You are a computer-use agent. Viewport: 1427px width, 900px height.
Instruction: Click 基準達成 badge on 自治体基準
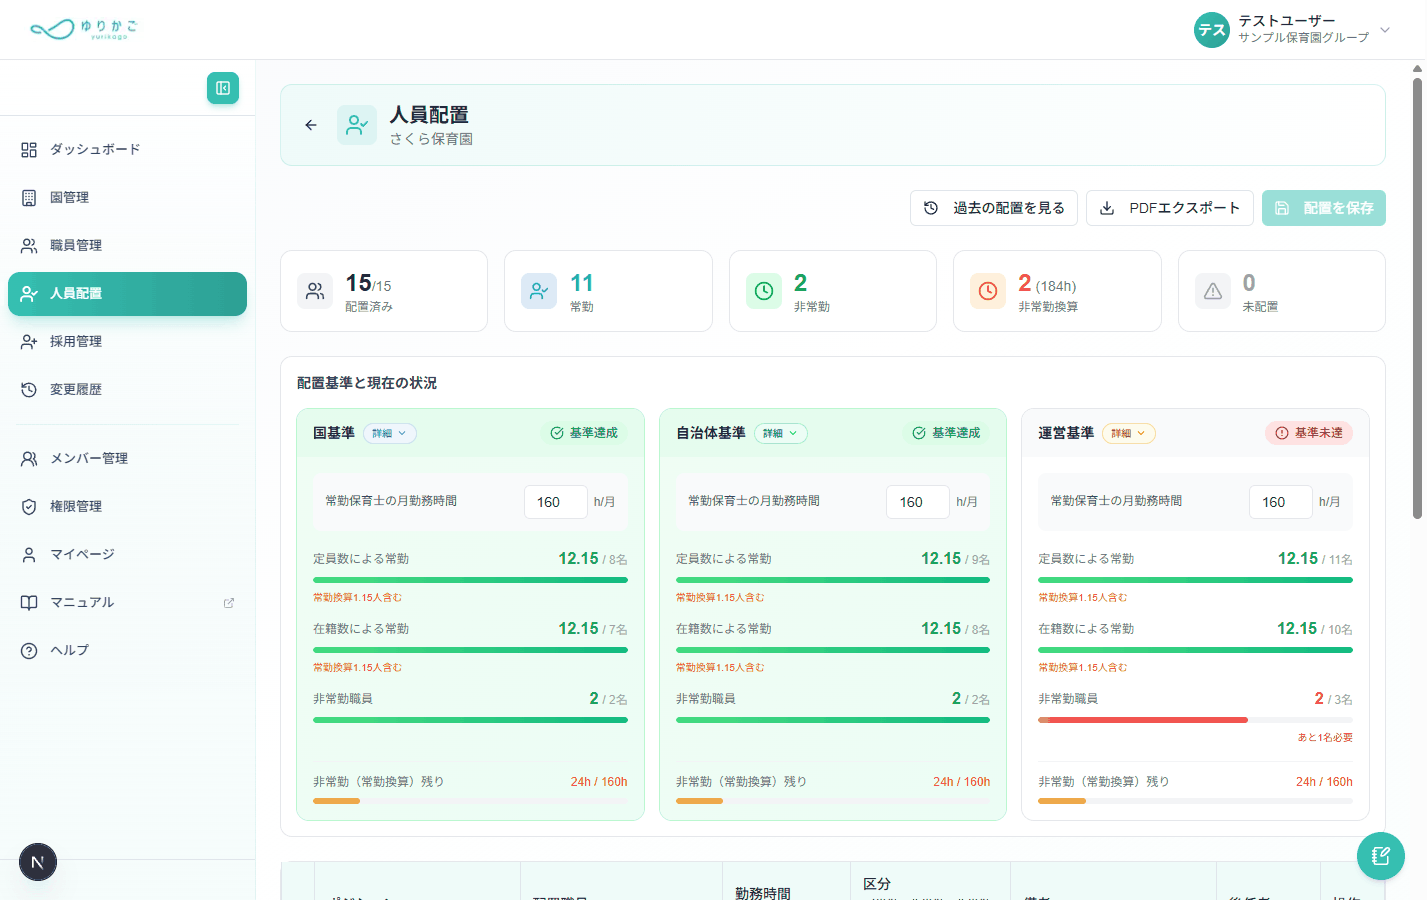coord(946,433)
